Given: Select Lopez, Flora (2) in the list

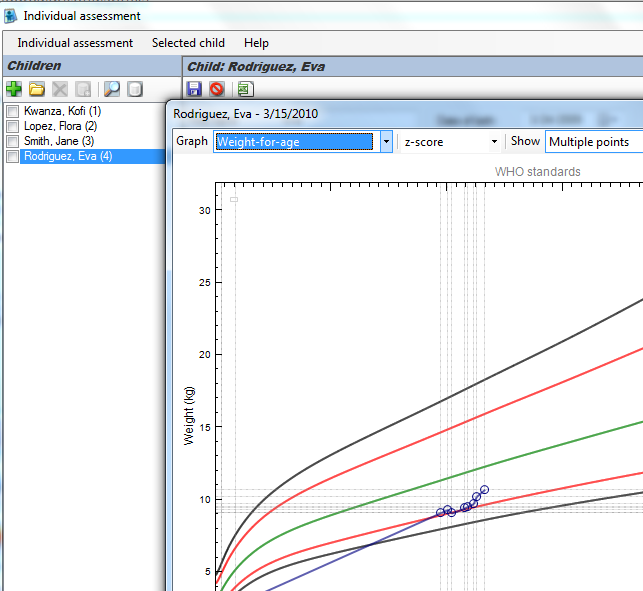Looking at the screenshot, I should pyautogui.click(x=61, y=126).
